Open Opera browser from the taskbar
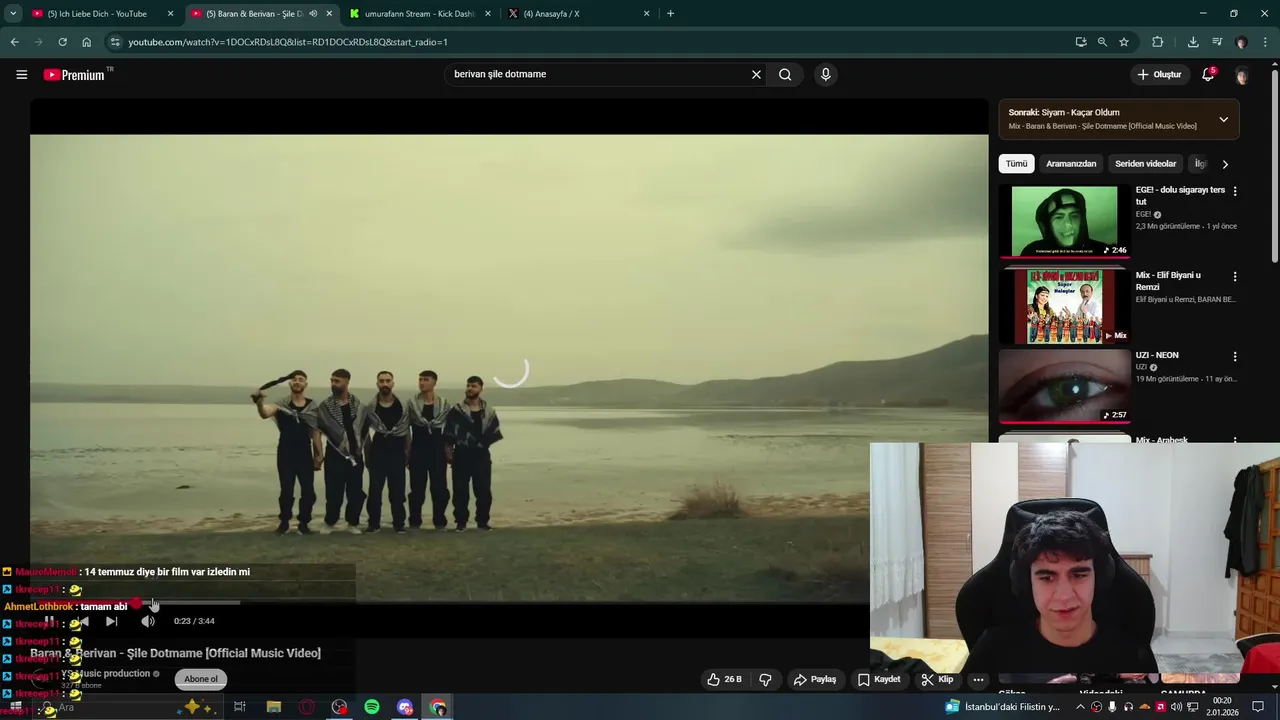 pos(307,707)
